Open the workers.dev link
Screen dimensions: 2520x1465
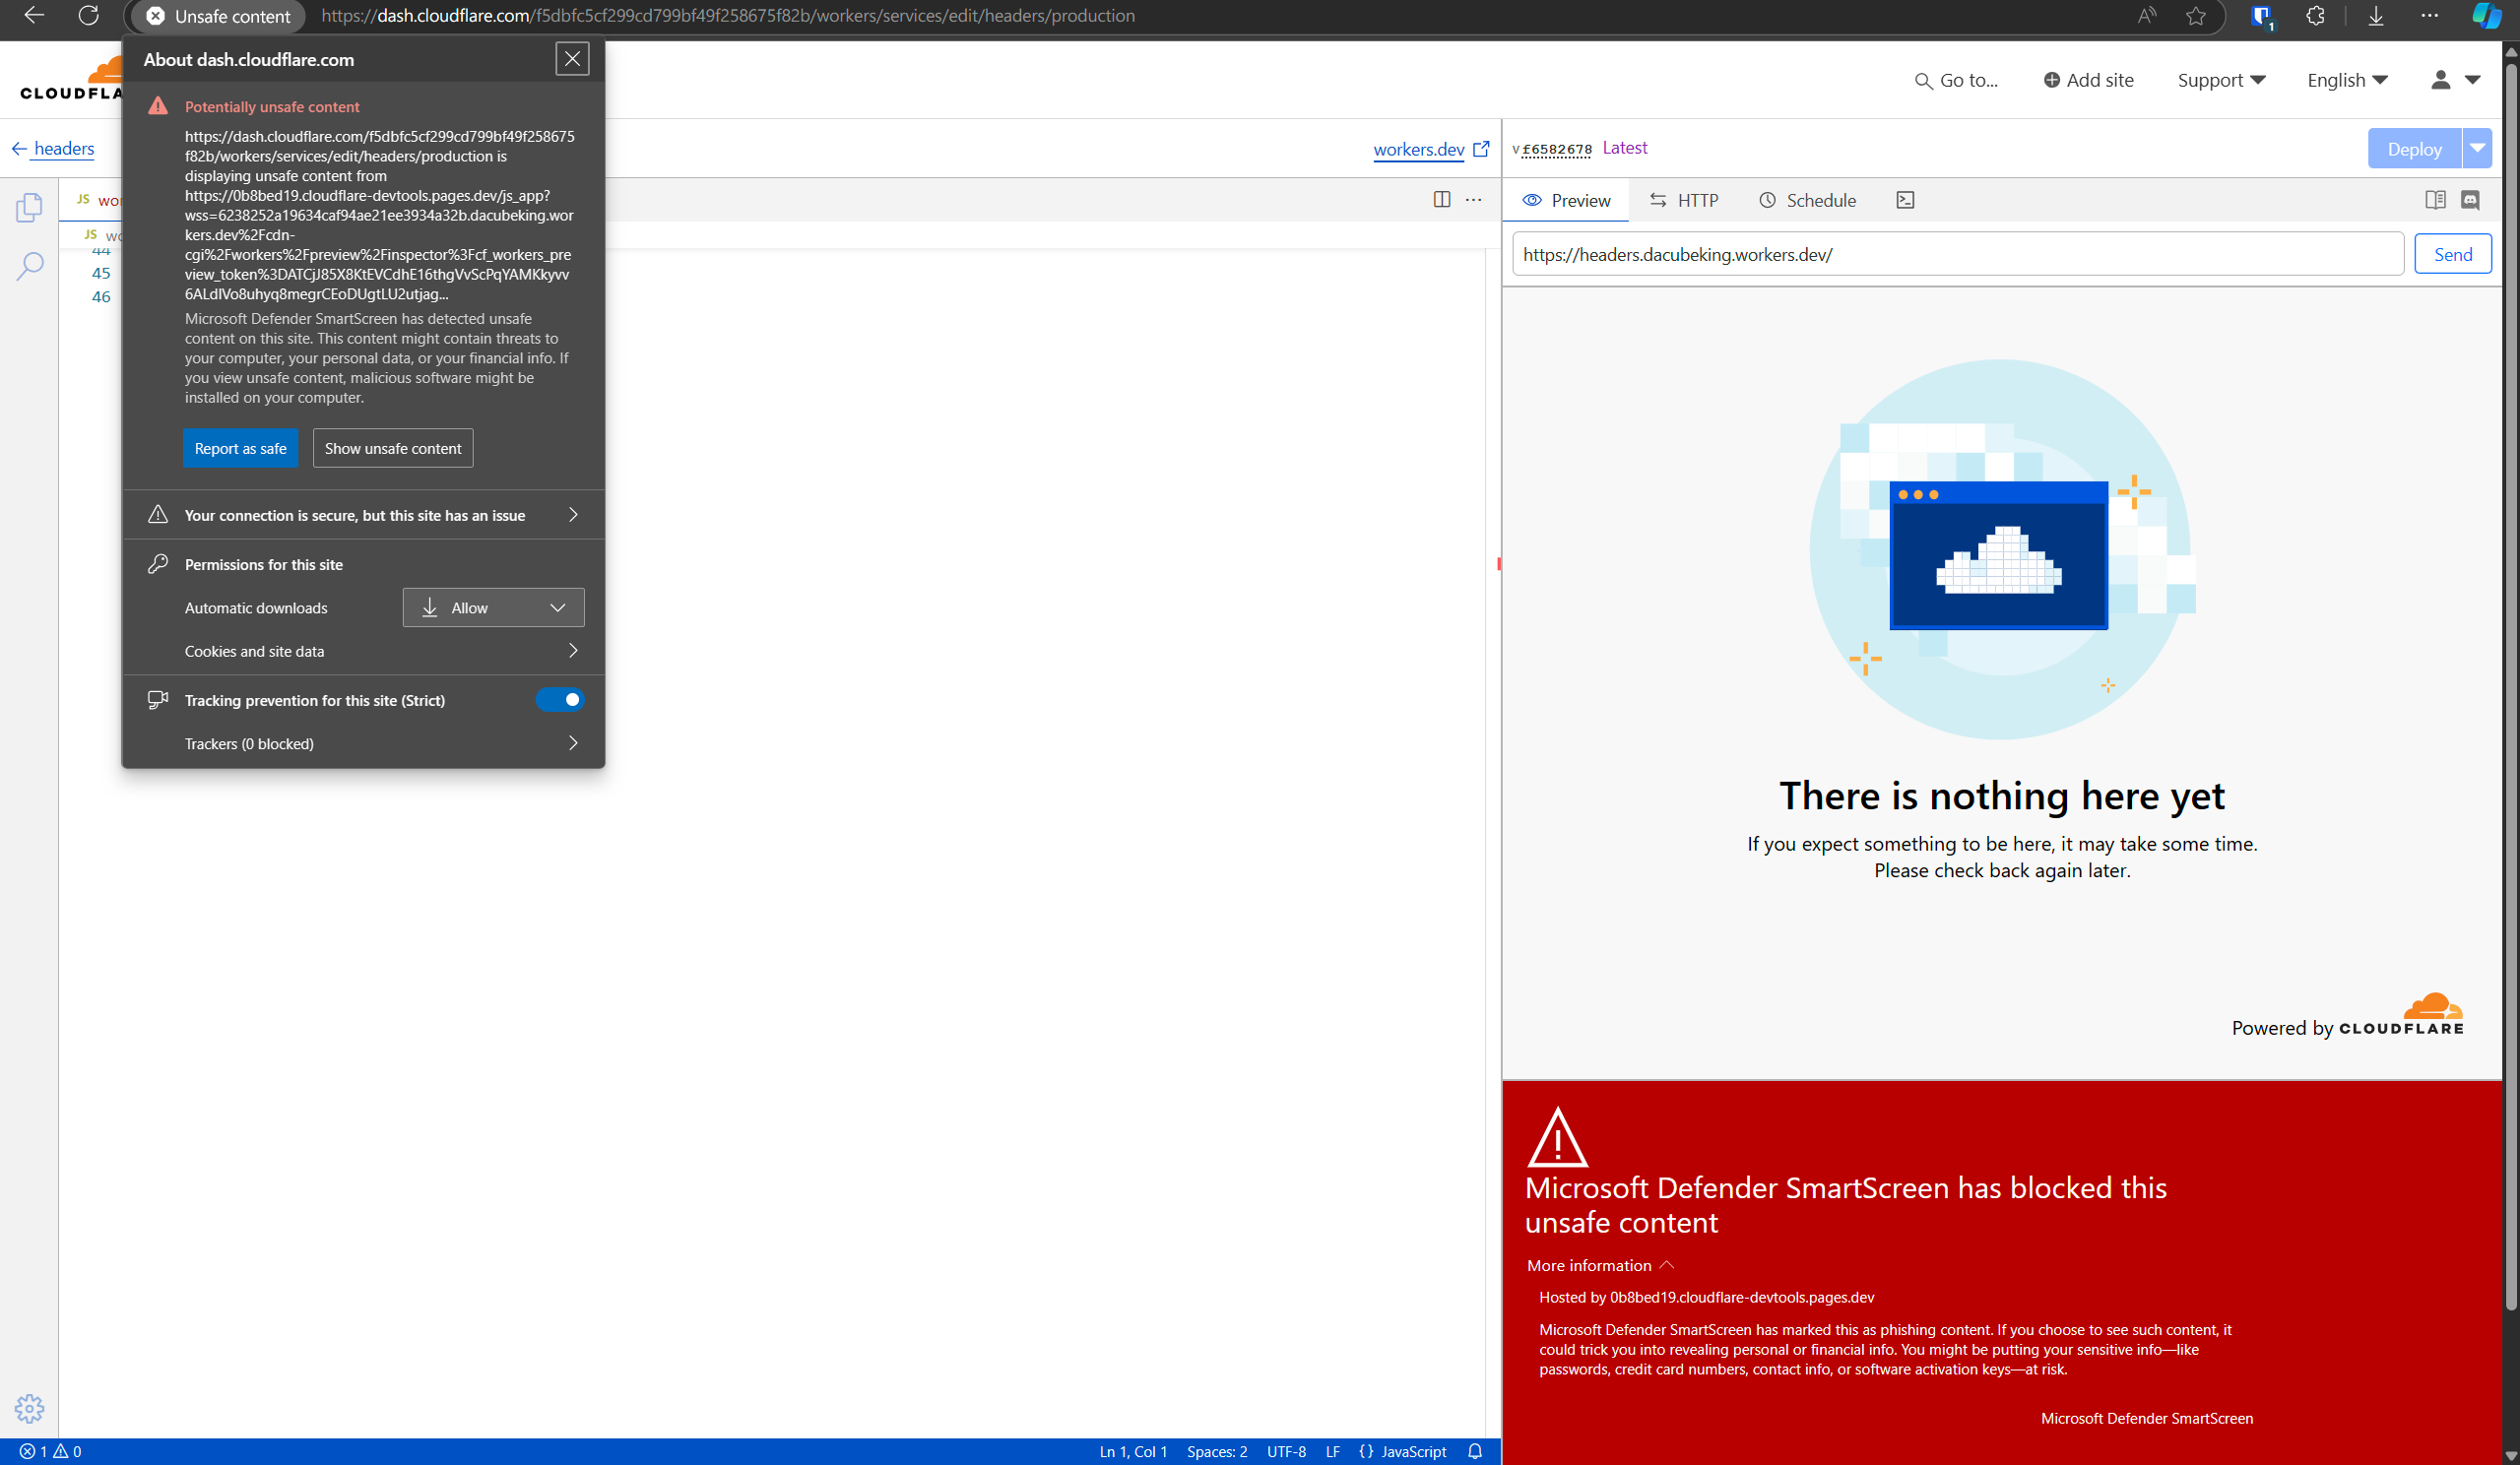tap(1418, 149)
